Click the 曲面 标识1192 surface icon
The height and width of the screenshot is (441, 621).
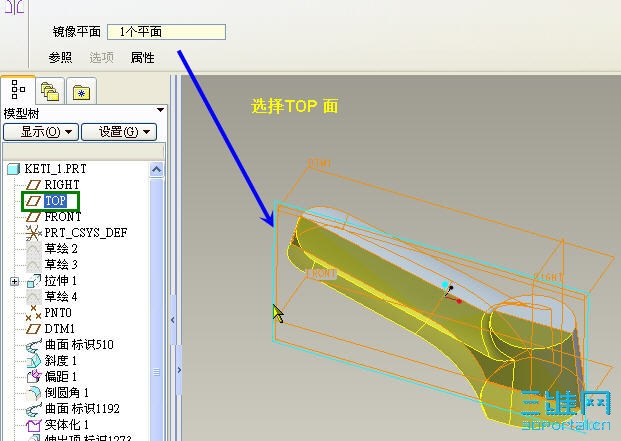(34, 409)
